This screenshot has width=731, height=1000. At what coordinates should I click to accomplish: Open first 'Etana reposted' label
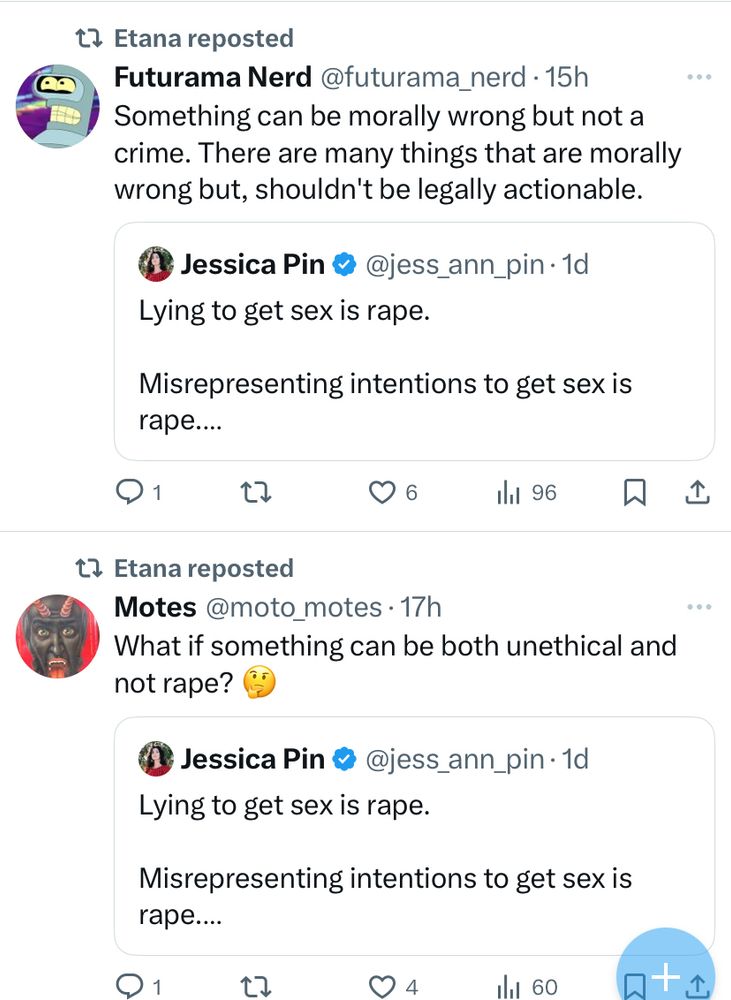coord(203,38)
